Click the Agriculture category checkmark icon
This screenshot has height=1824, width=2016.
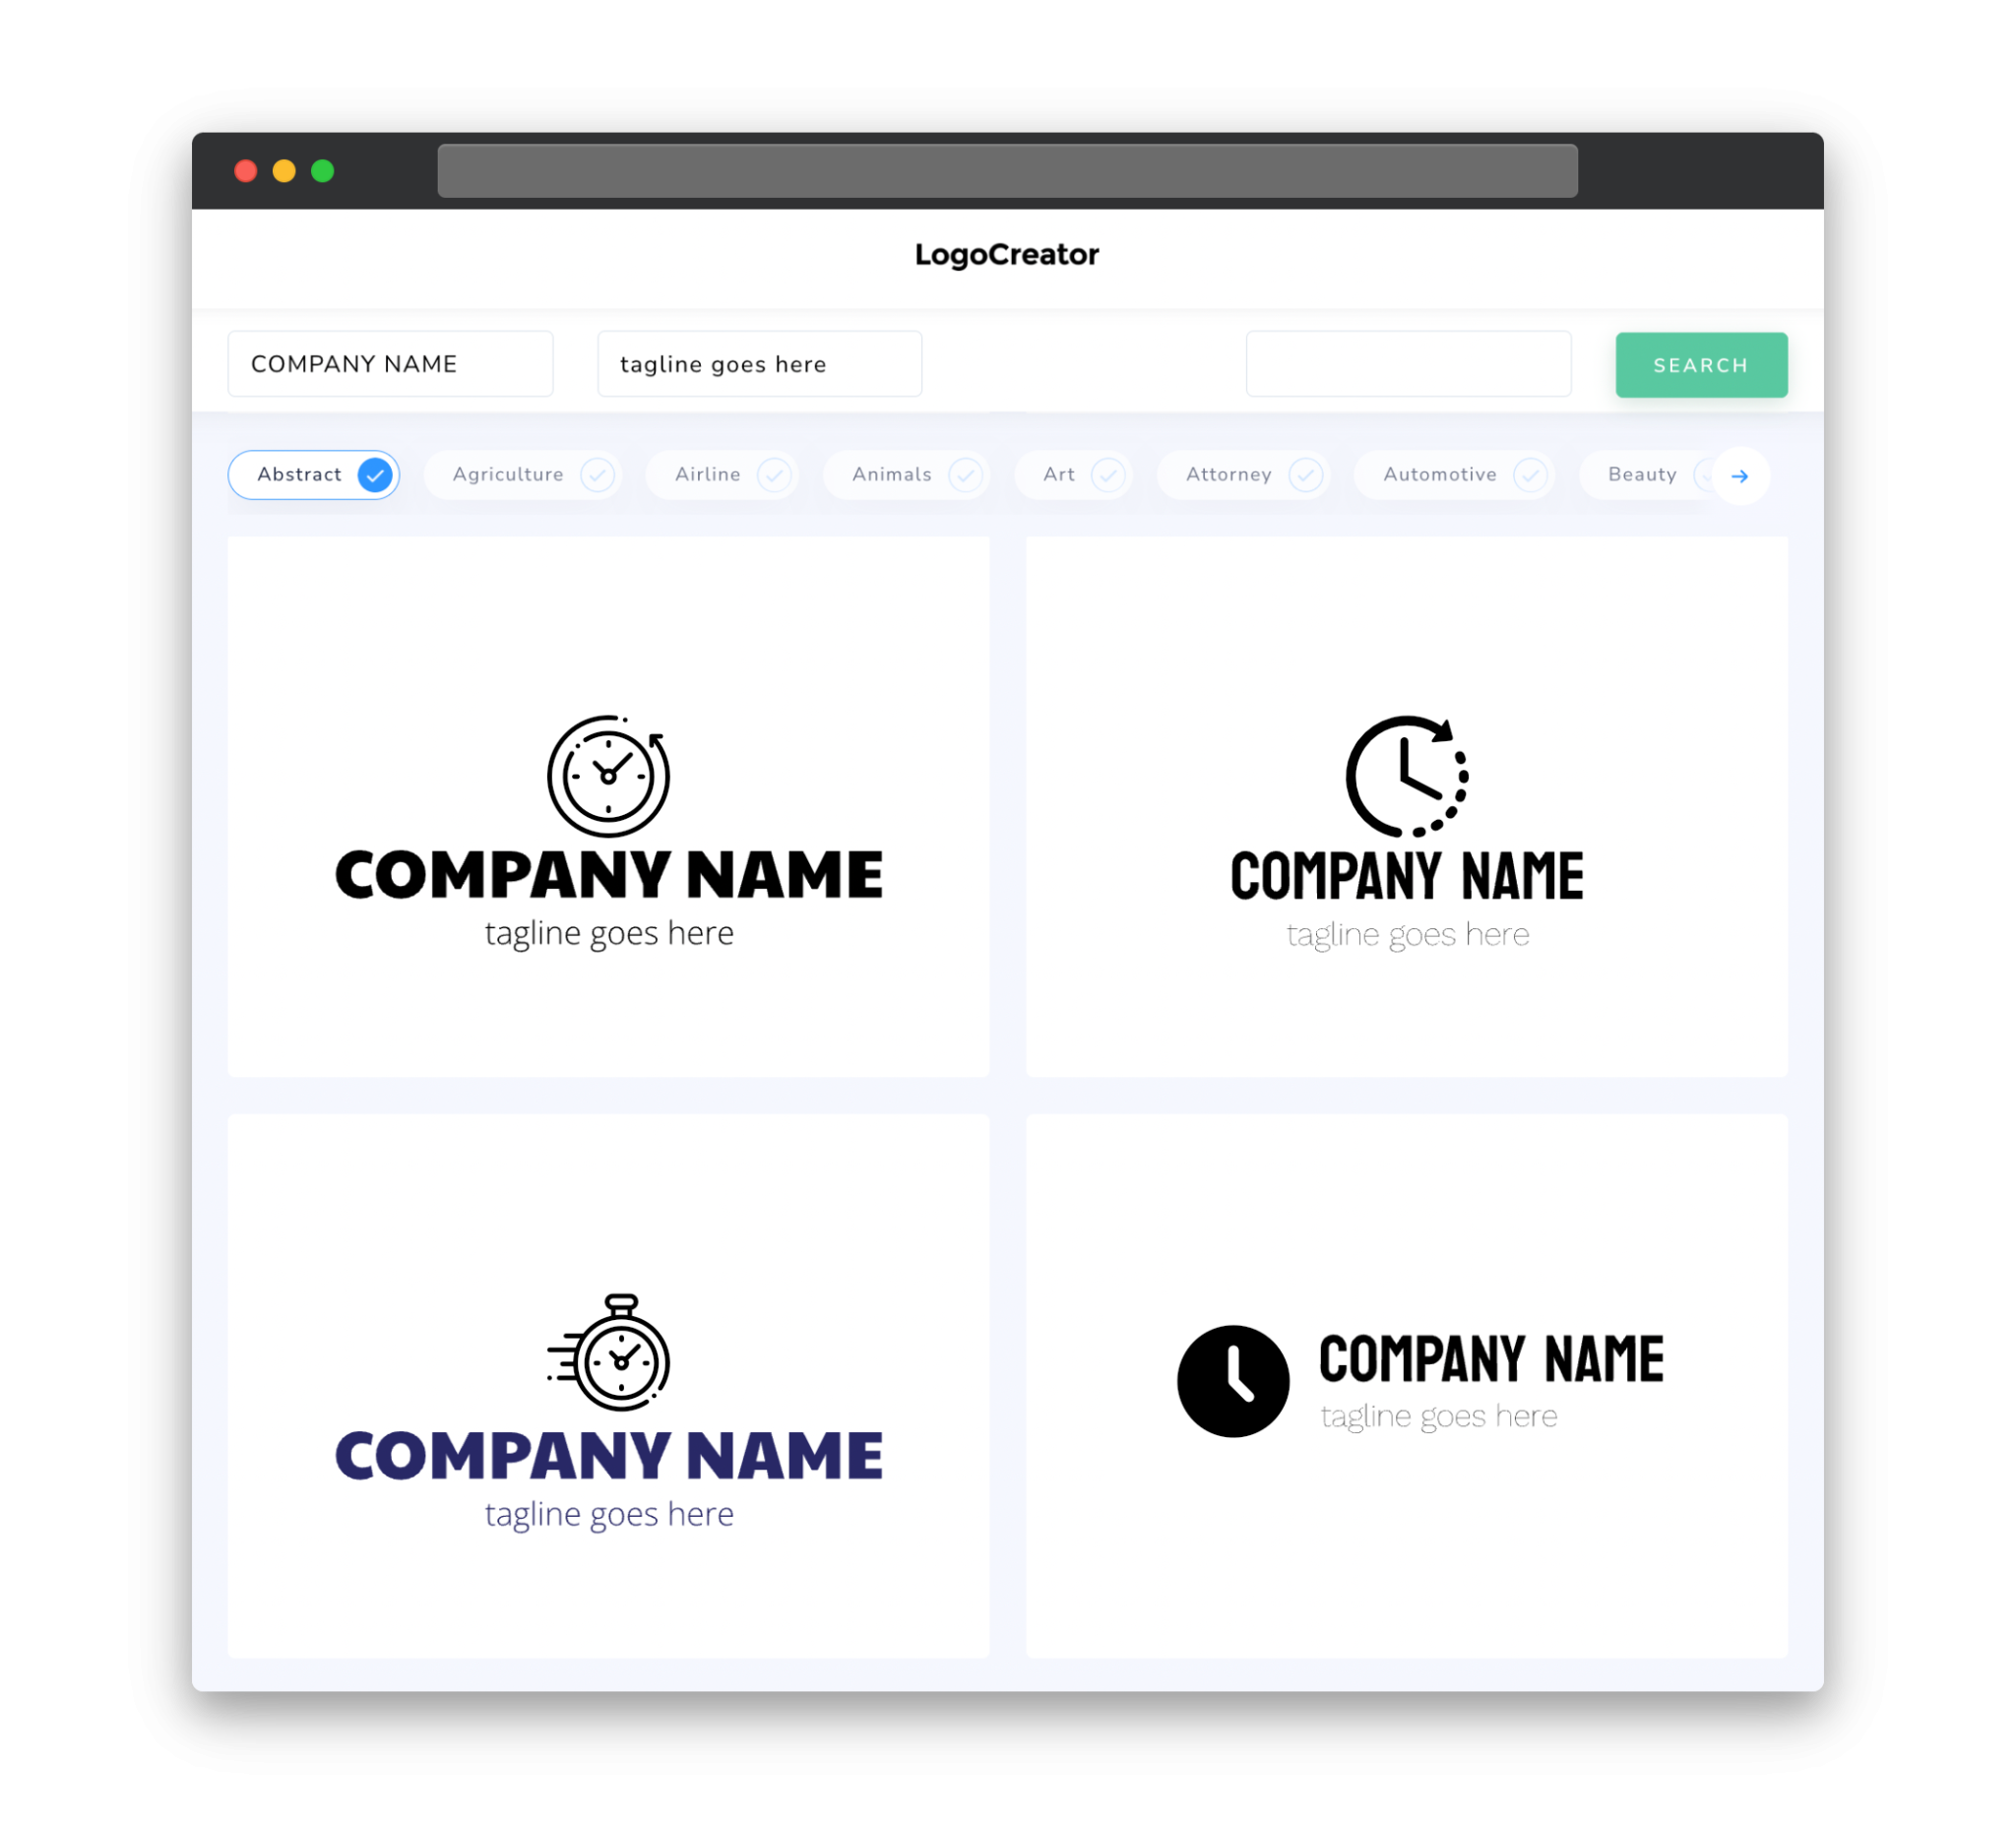598,474
